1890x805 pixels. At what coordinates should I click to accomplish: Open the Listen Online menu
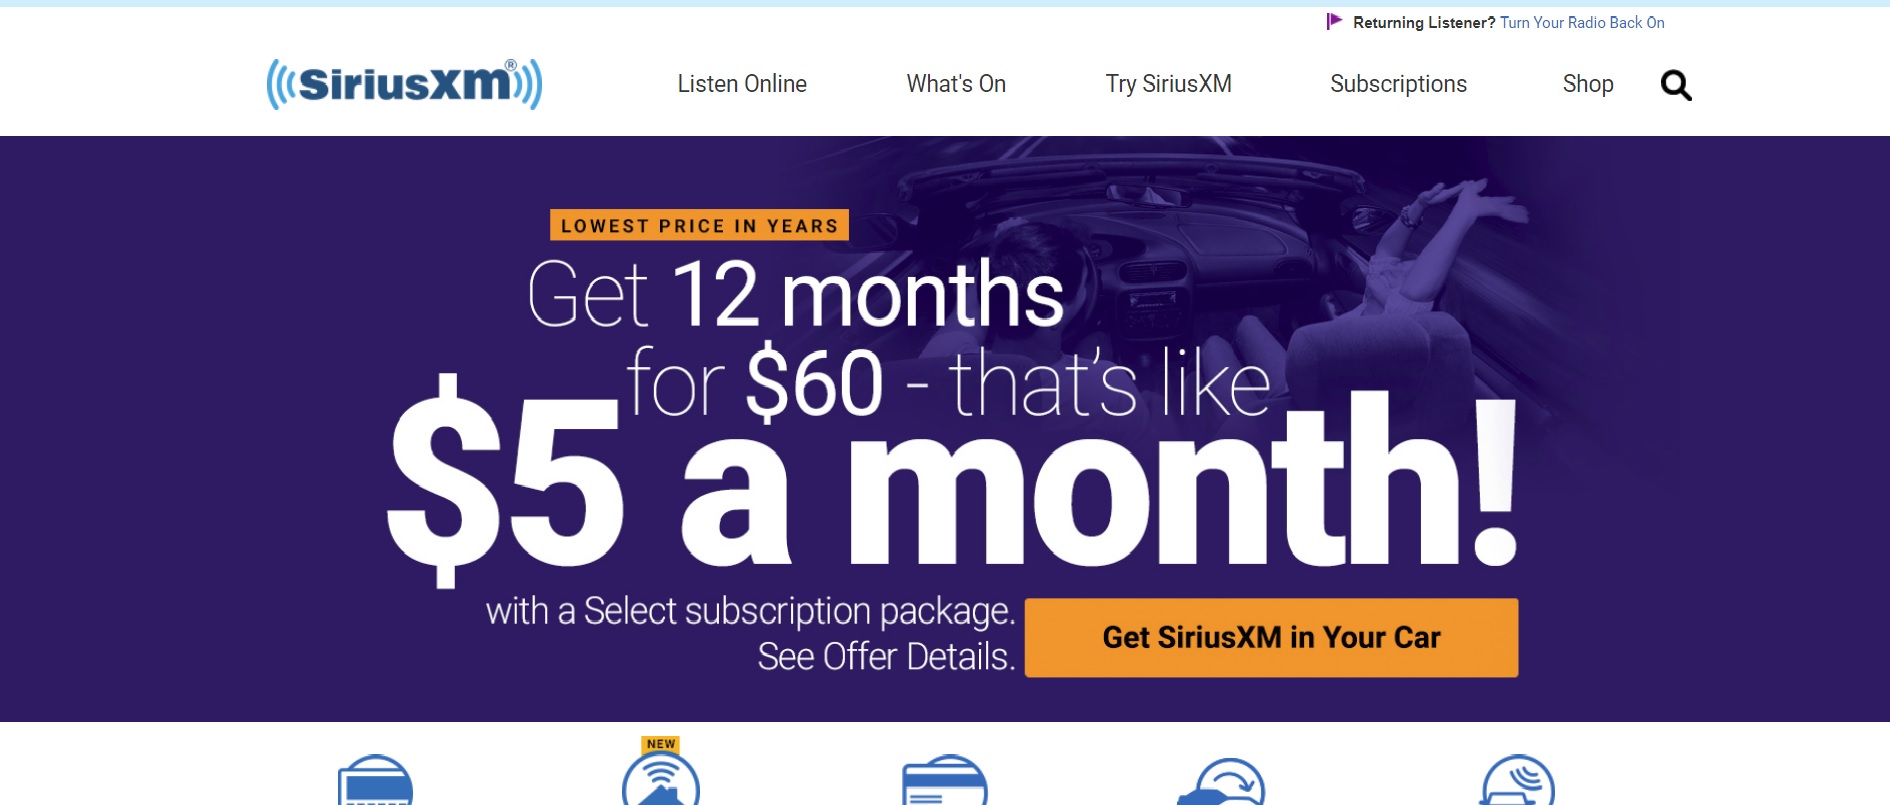tap(742, 84)
